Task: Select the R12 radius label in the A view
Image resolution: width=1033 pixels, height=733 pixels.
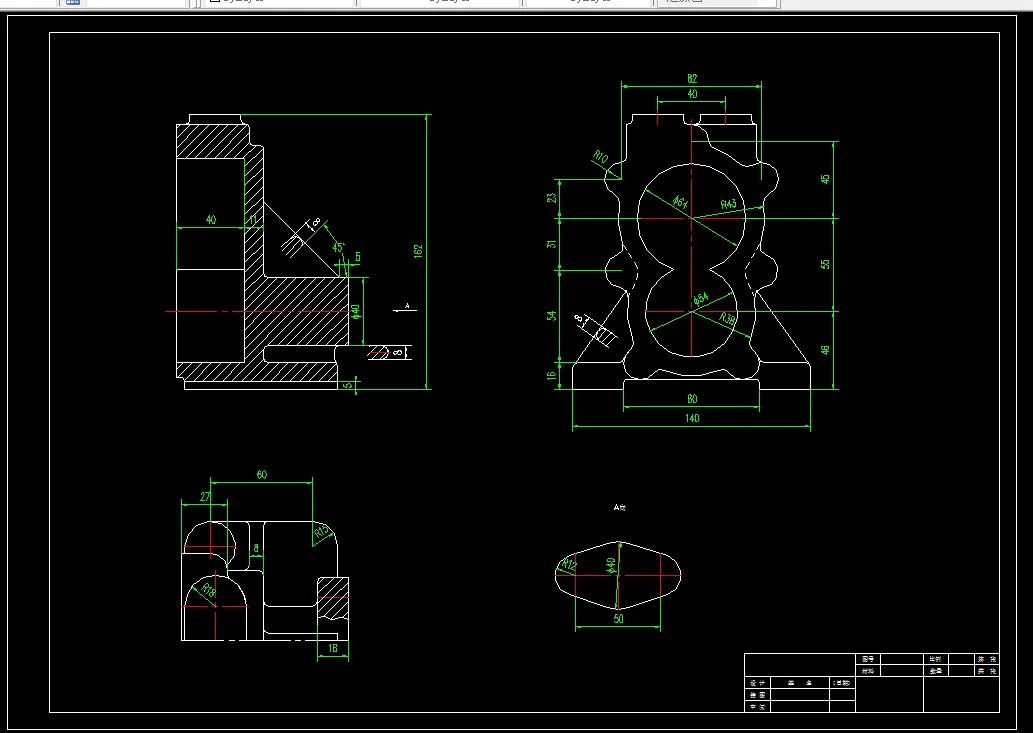Action: (569, 564)
